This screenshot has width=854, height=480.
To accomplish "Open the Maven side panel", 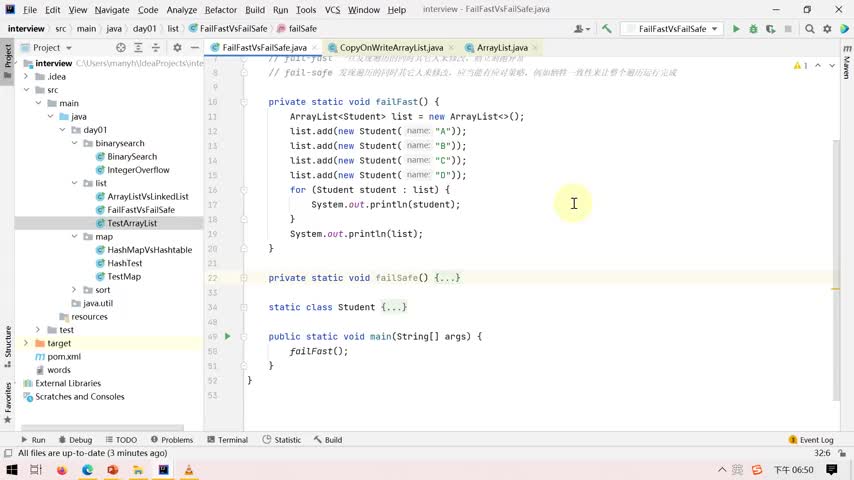I will coord(847,64).
